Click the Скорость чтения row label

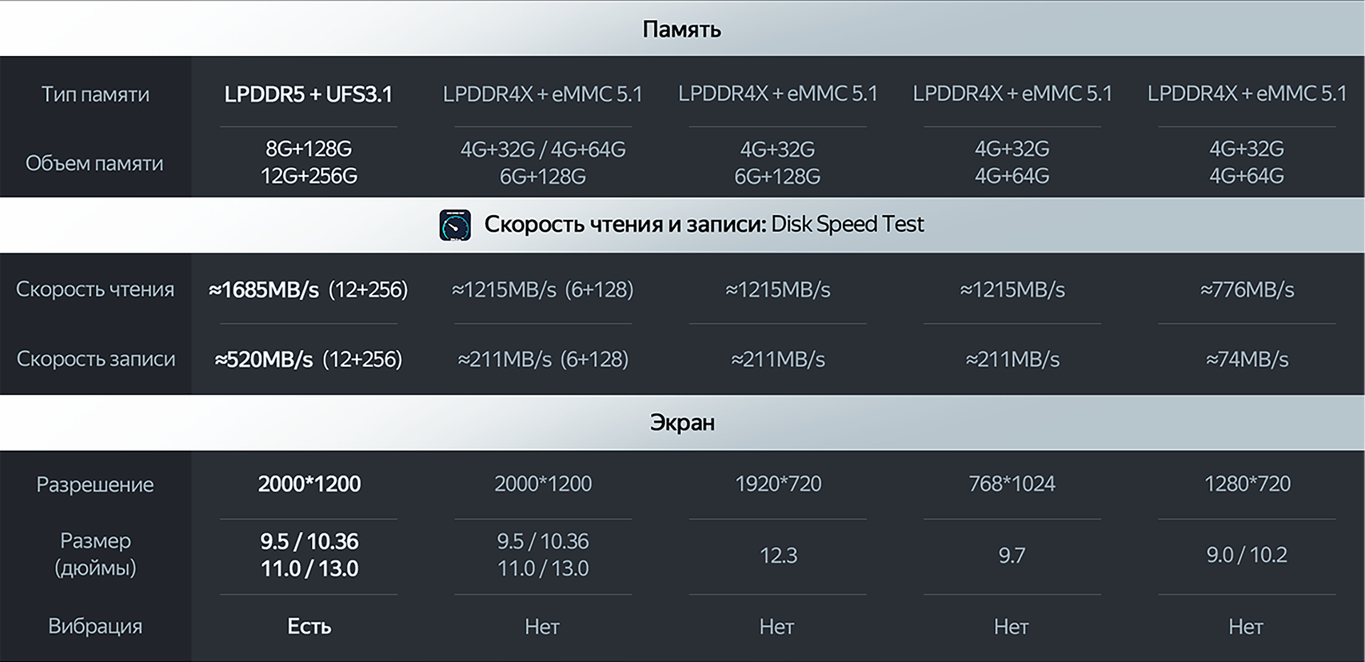pyautogui.click(x=95, y=290)
